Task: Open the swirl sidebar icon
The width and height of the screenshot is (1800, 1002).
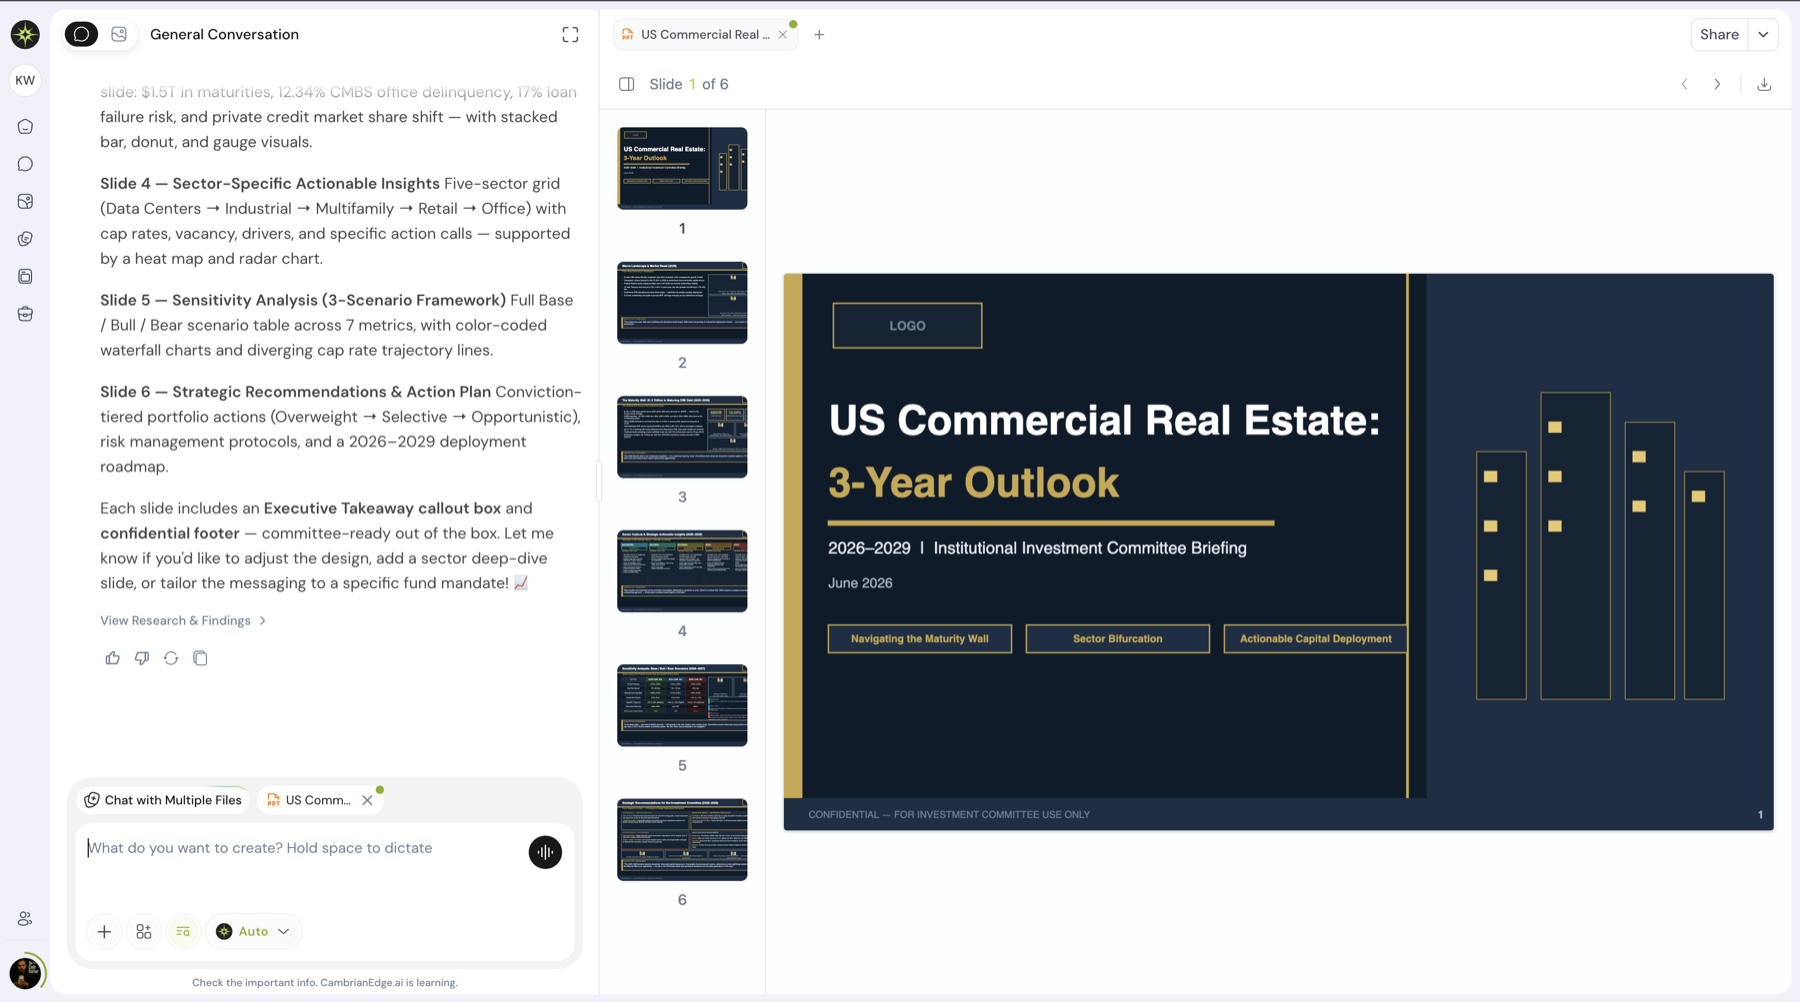Action: pos(25,239)
